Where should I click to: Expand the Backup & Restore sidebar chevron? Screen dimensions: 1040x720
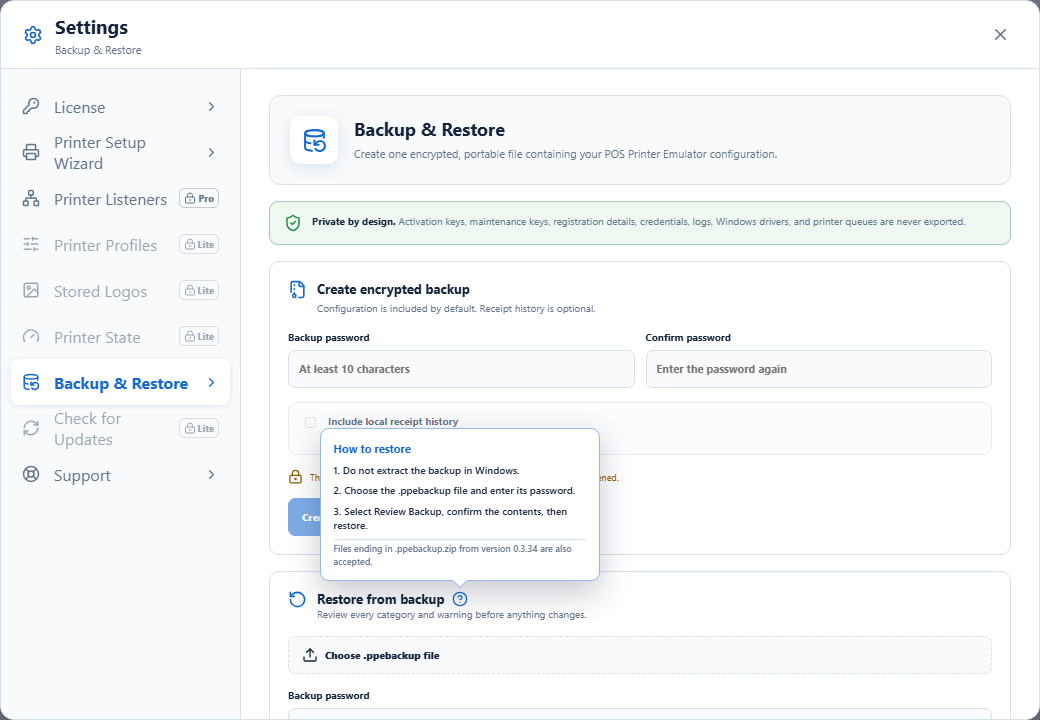click(x=211, y=383)
